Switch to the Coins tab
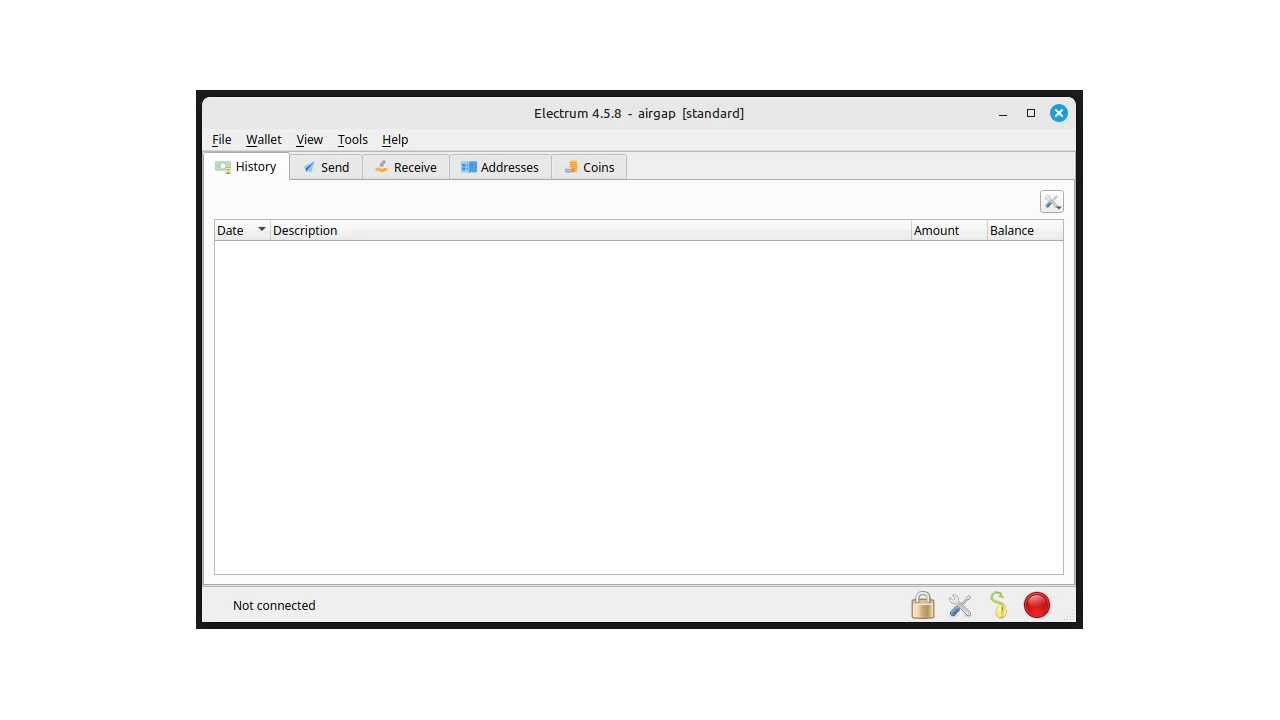Image resolution: width=1280 pixels, height=720 pixels. 589,167
